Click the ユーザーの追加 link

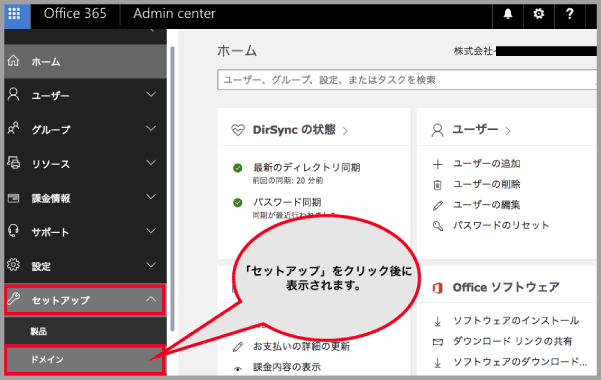coord(486,164)
